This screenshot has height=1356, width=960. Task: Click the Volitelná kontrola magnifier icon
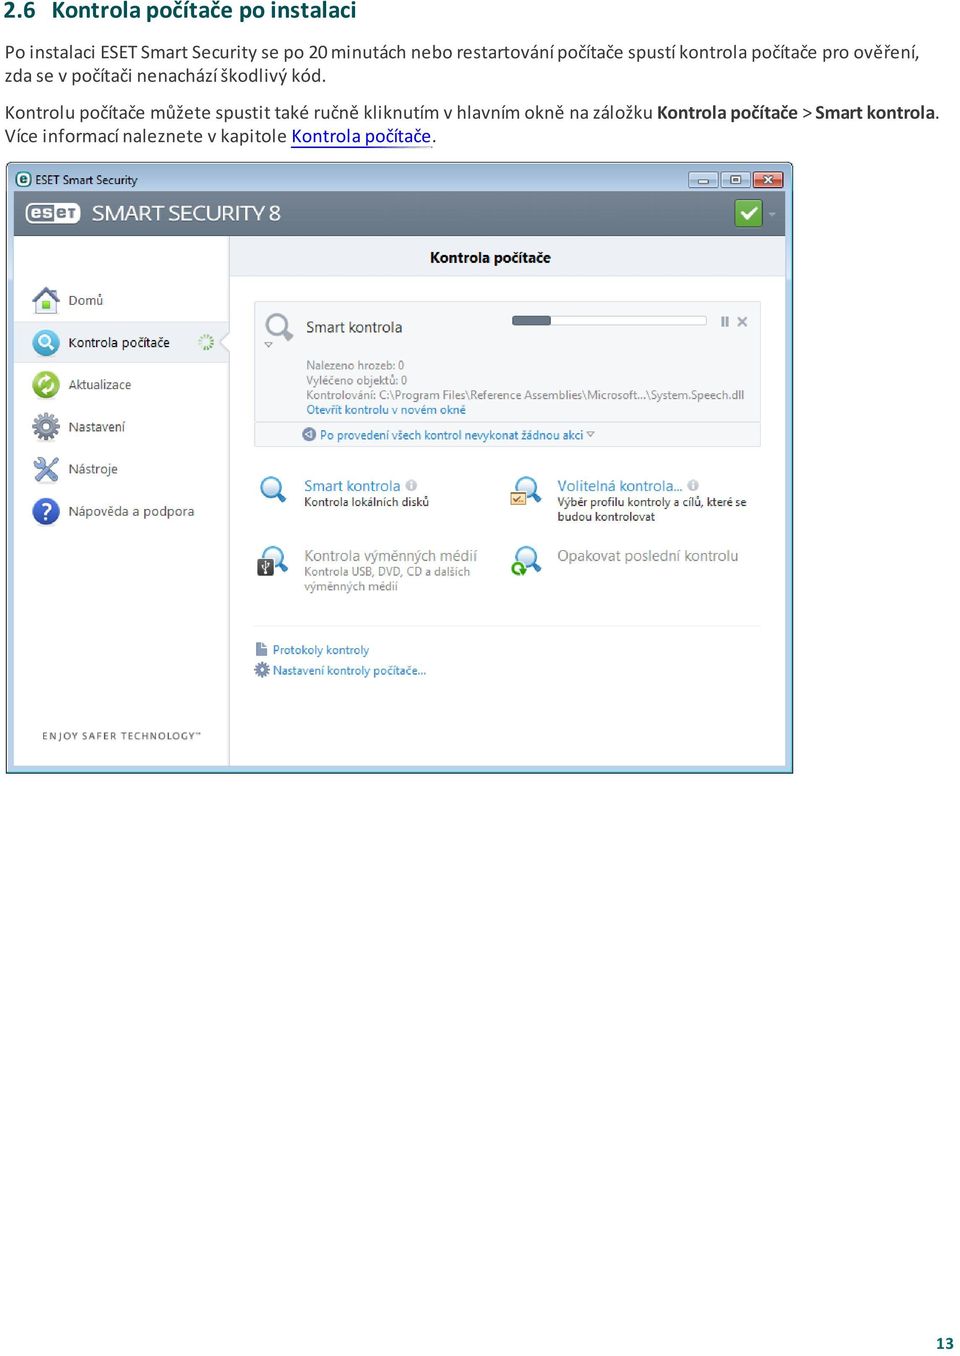526,491
